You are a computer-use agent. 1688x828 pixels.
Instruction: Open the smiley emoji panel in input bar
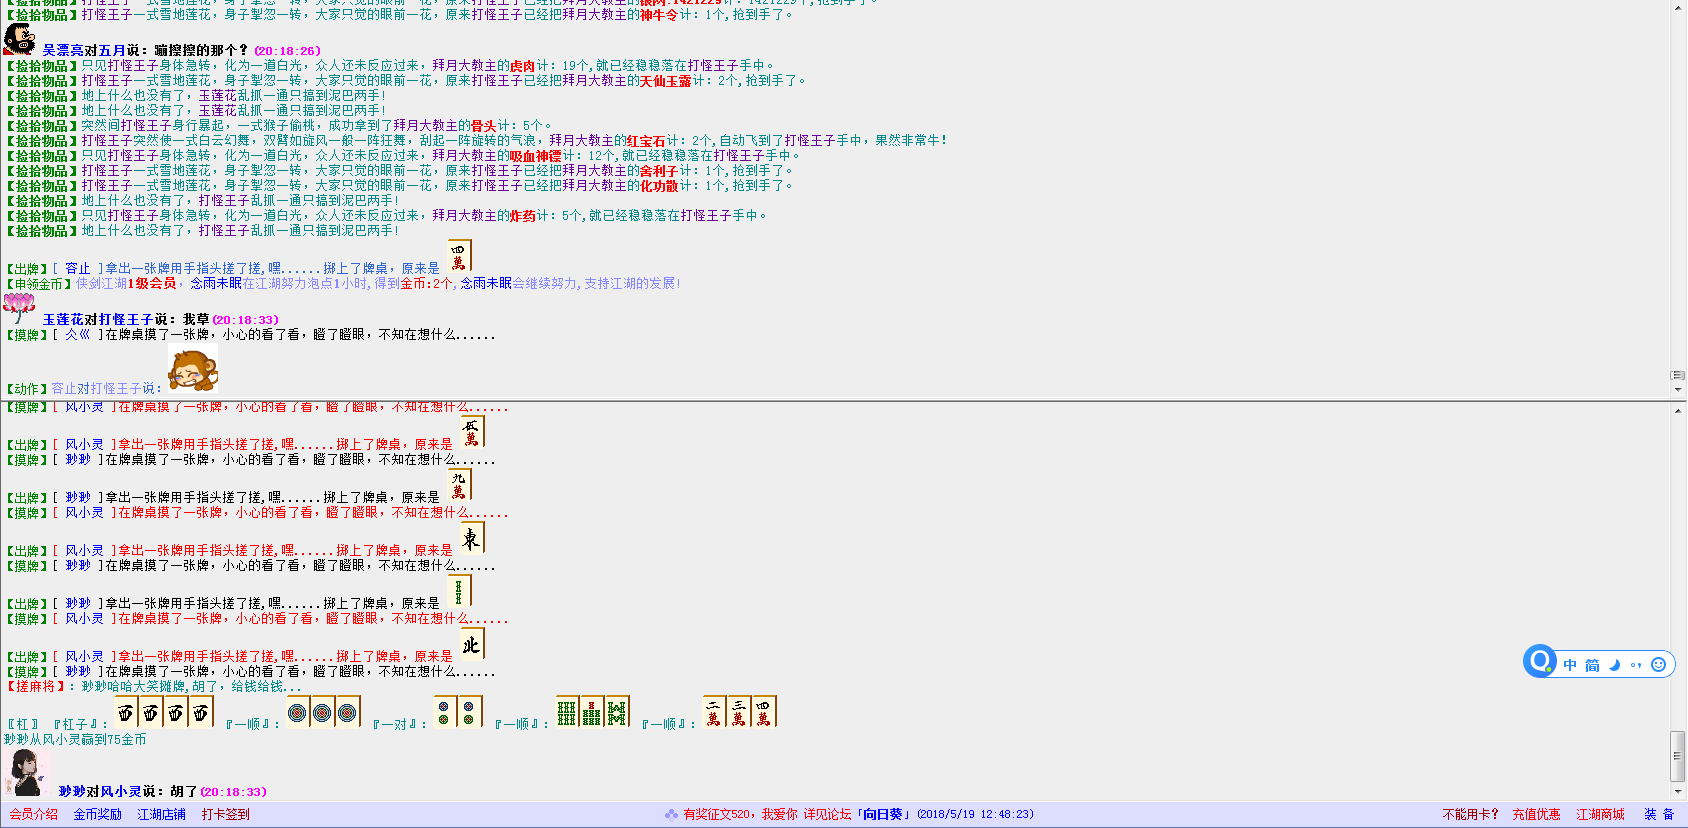coord(1658,665)
